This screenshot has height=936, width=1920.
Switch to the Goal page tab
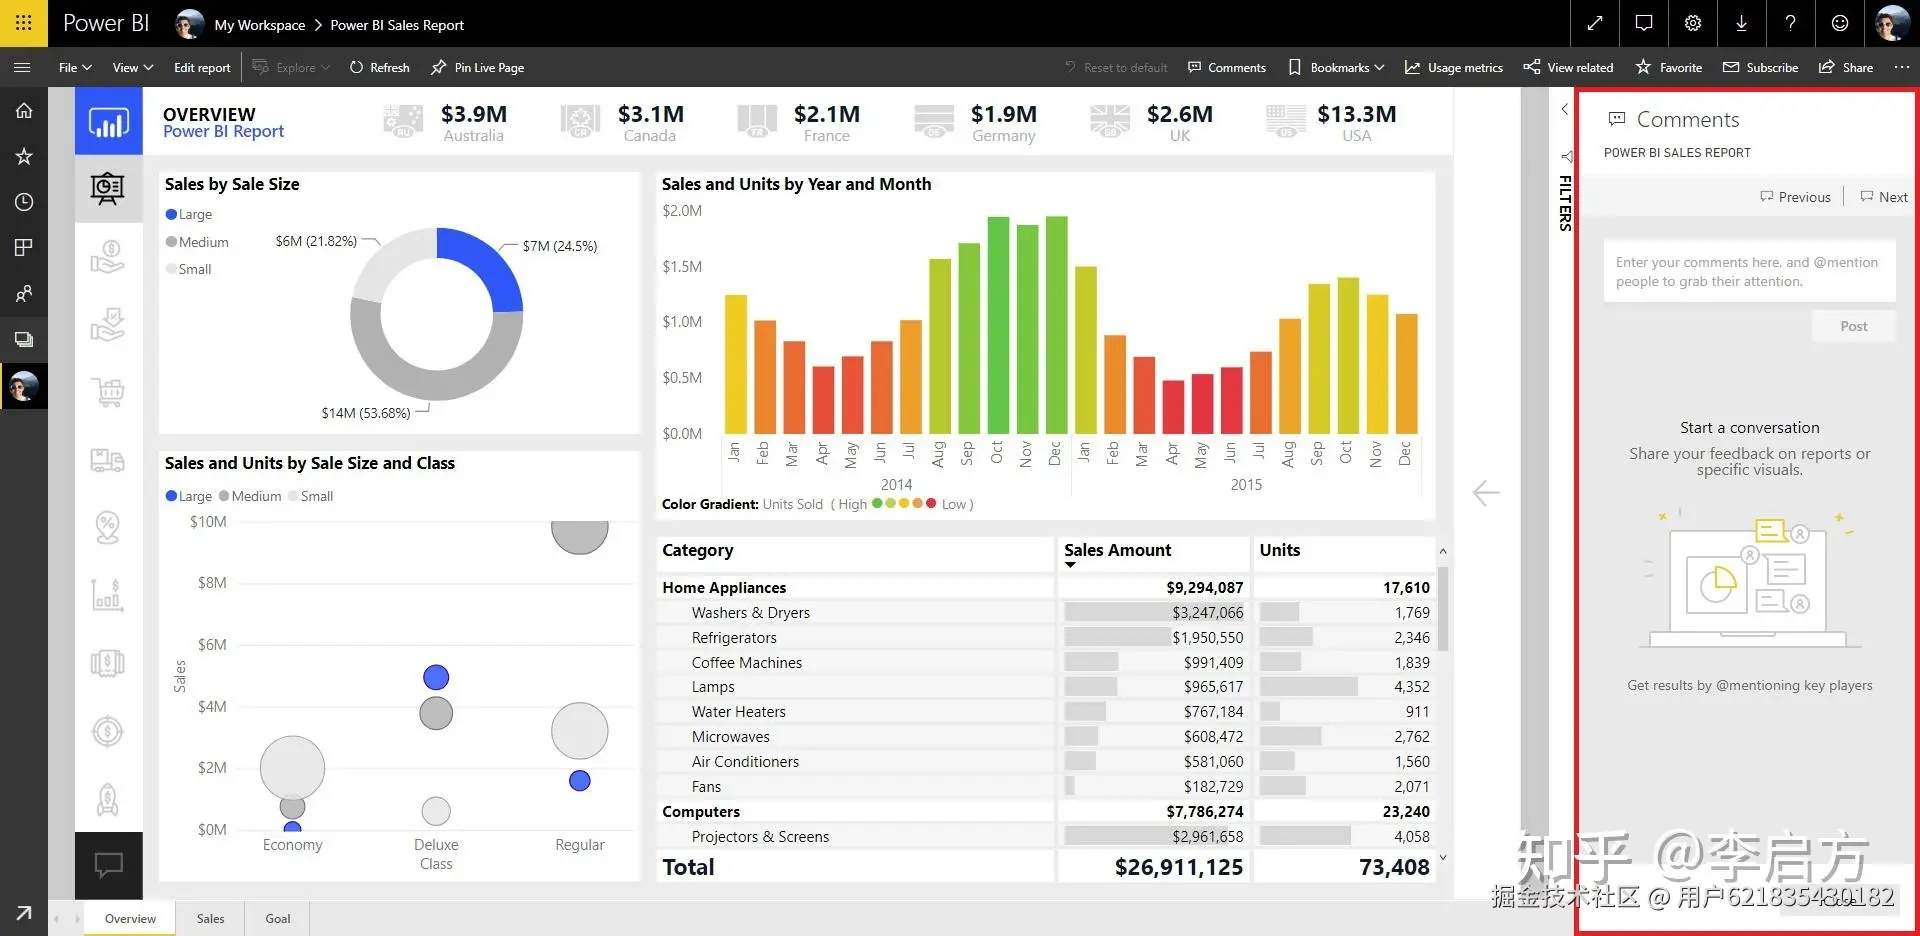tap(278, 918)
